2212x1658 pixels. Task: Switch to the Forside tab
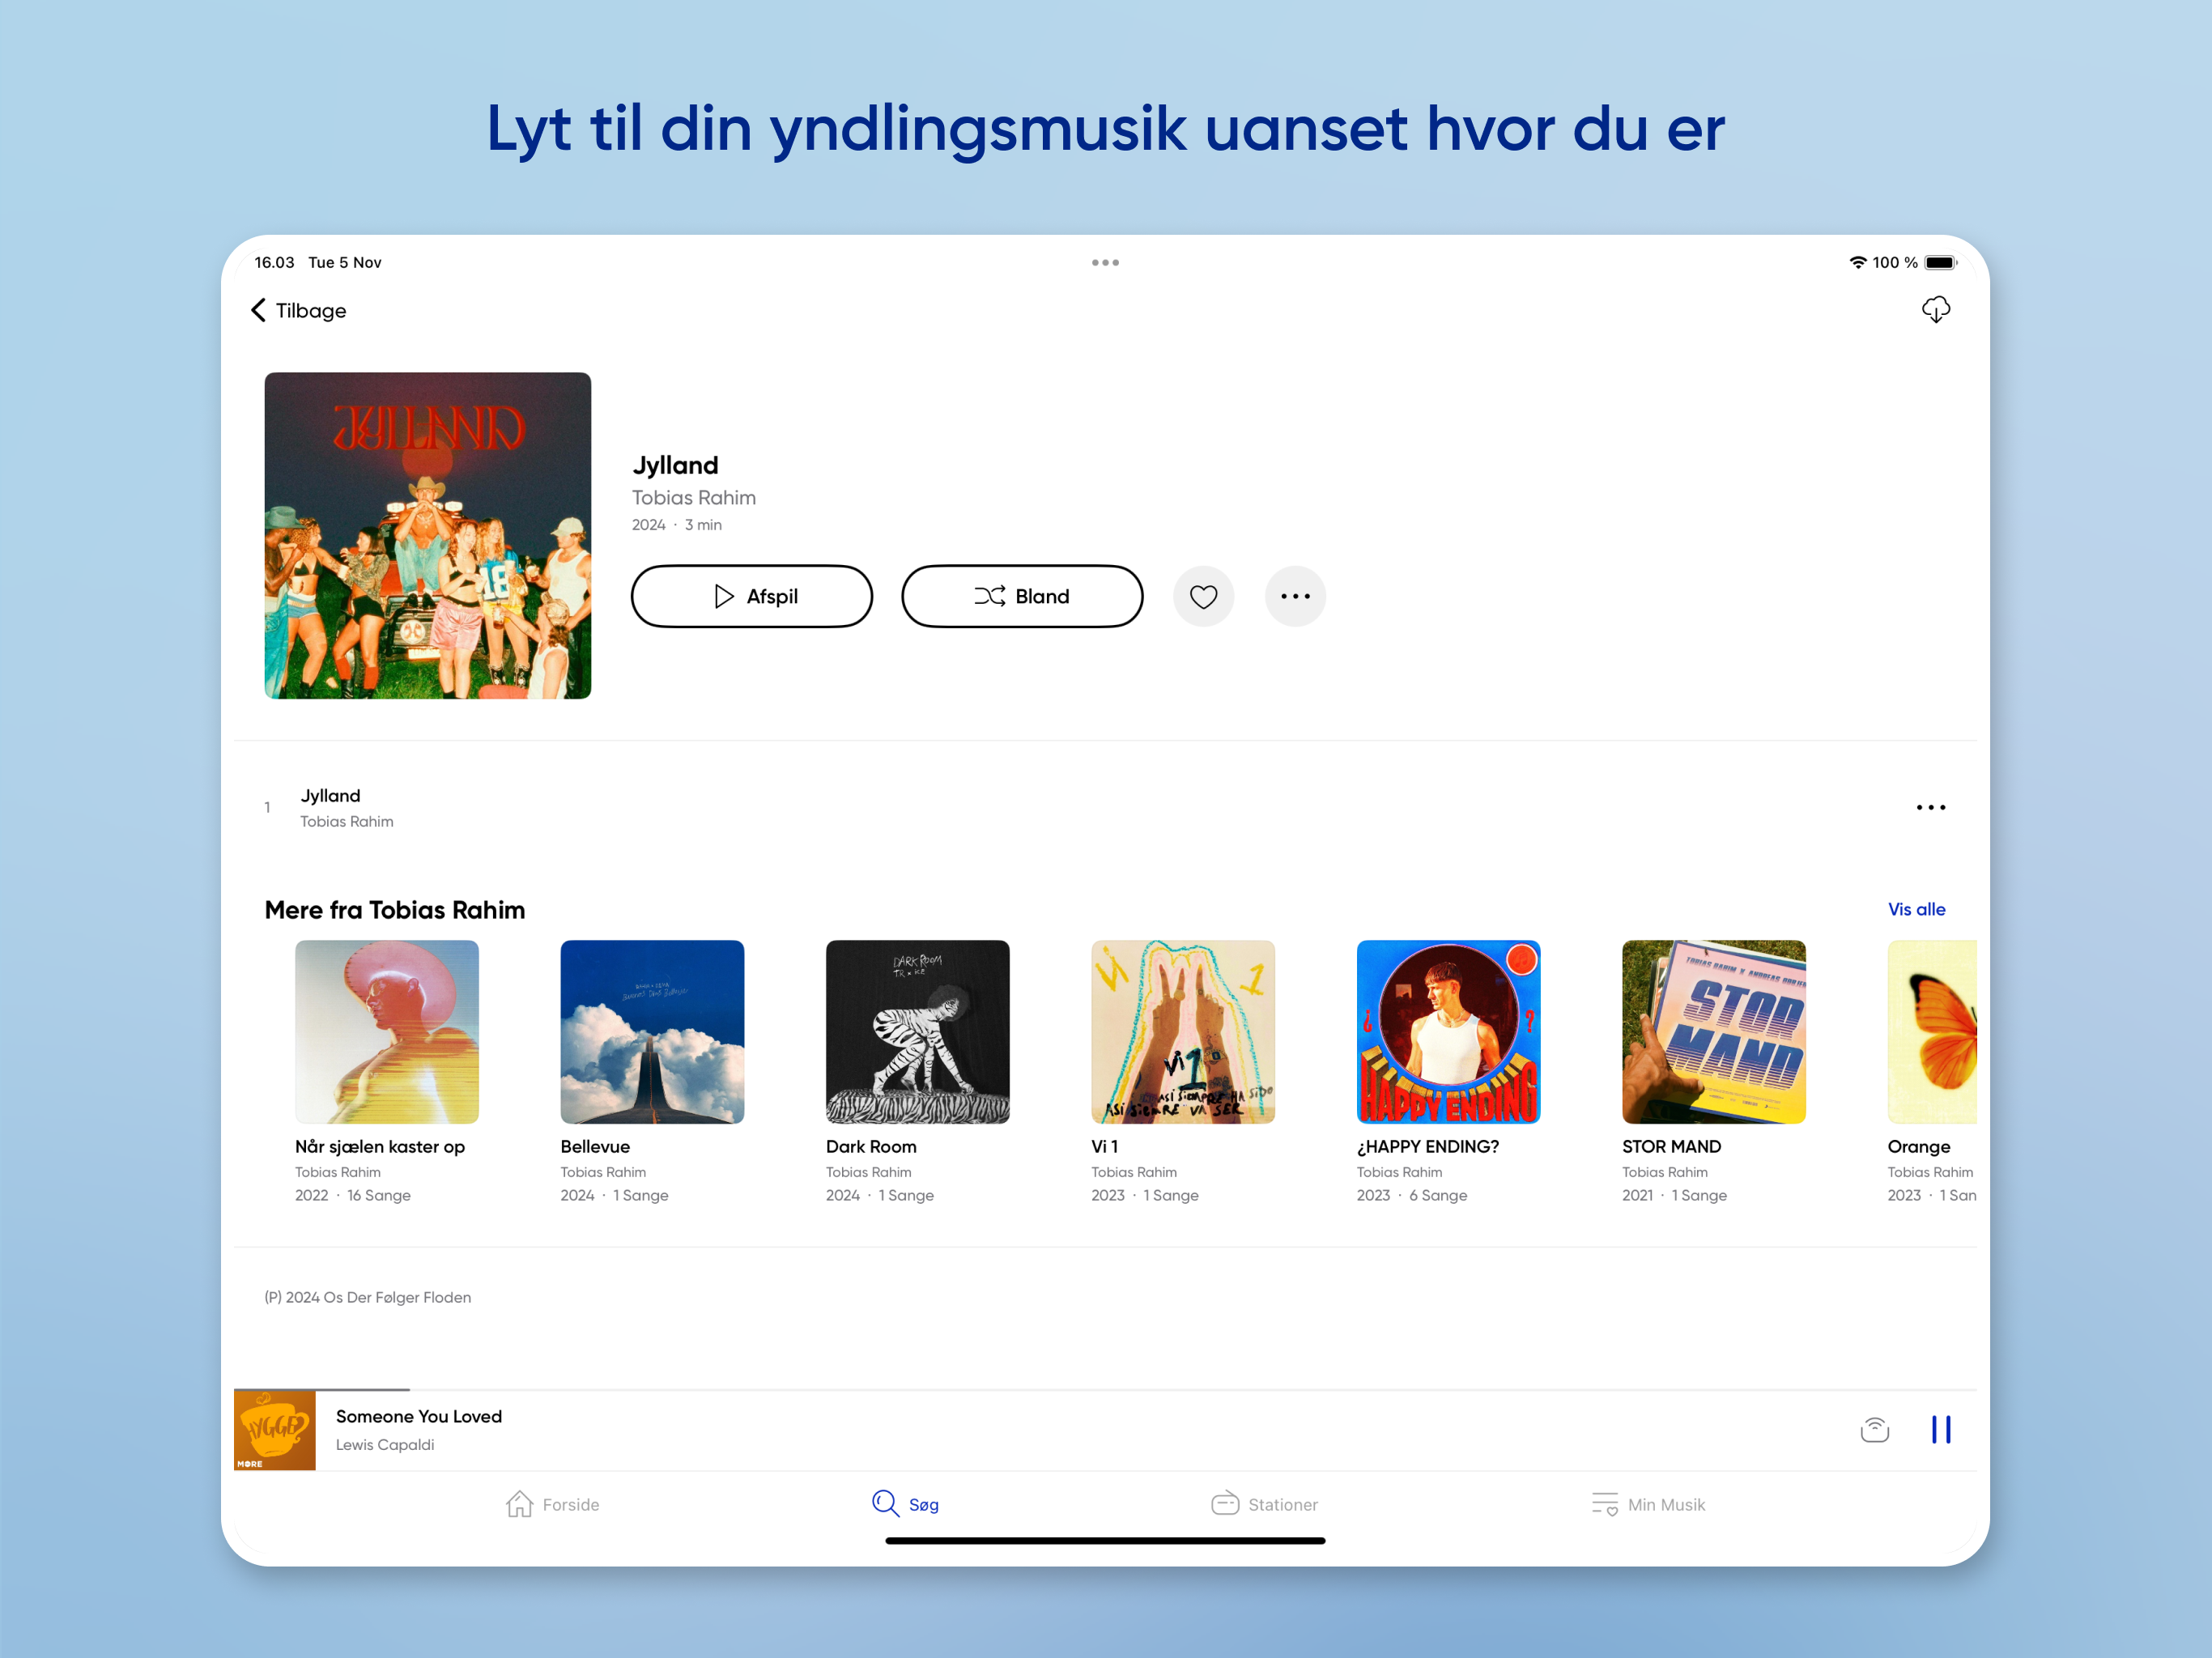pos(552,1504)
